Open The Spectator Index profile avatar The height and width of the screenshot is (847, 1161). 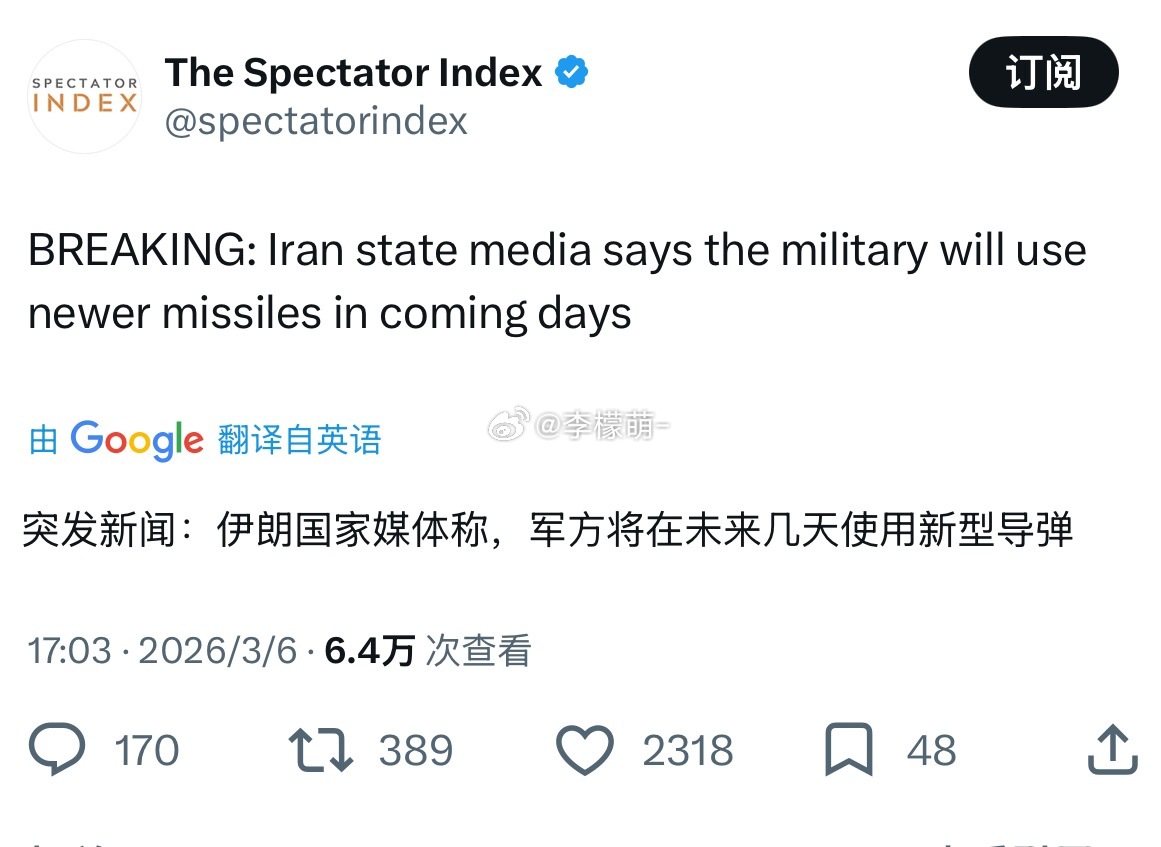(85, 97)
